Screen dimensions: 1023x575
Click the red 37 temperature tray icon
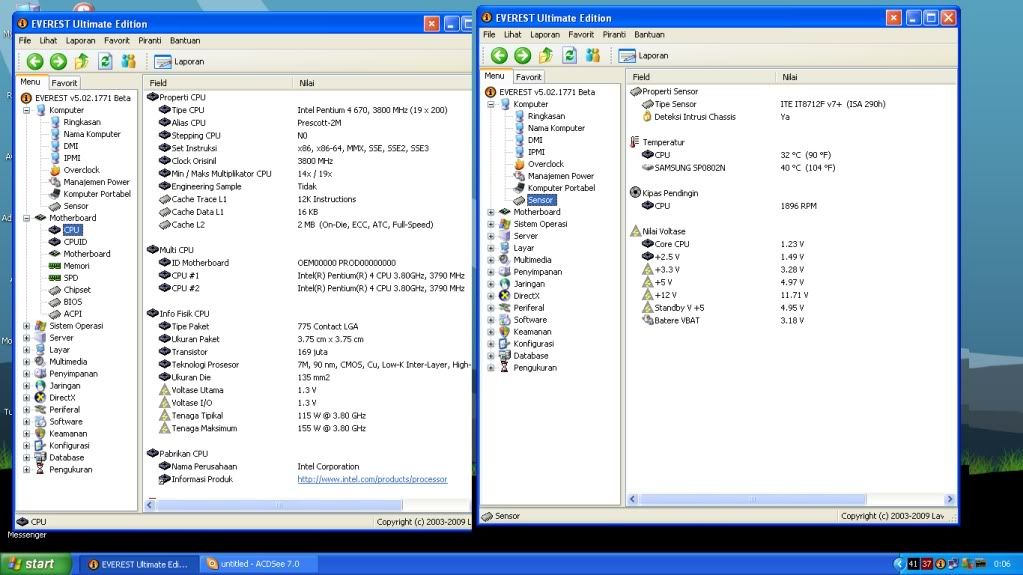click(x=926, y=564)
